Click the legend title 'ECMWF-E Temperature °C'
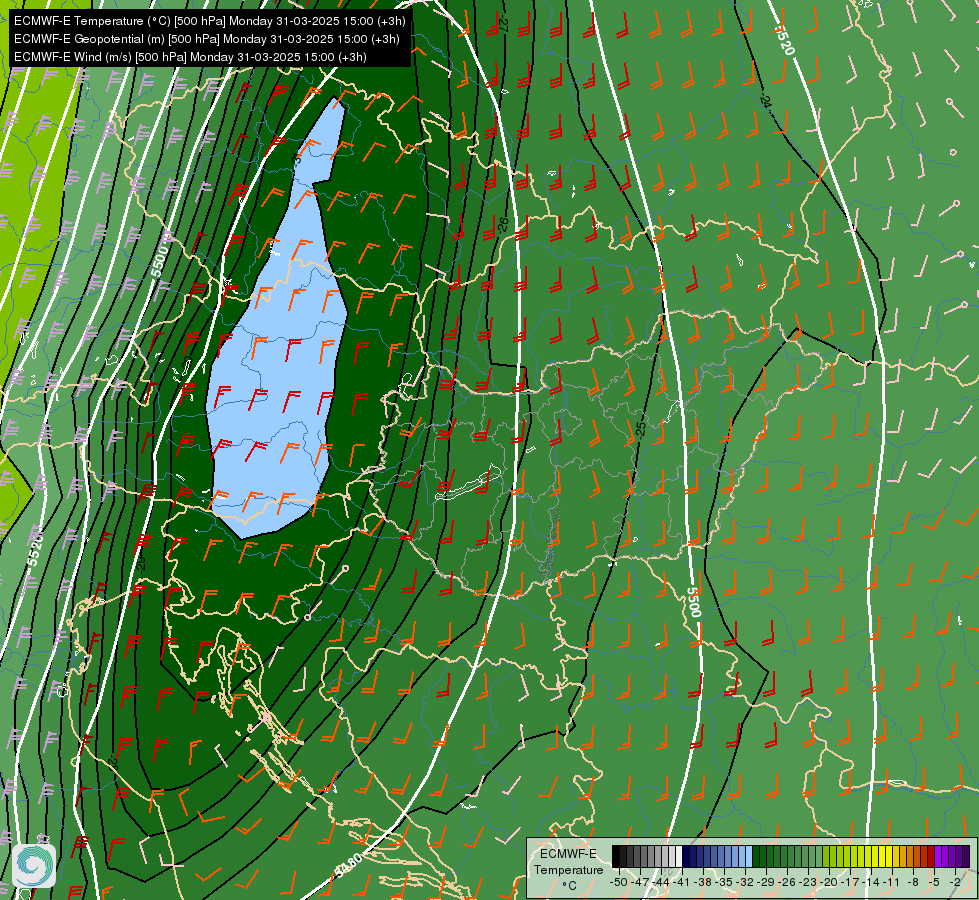Image resolution: width=979 pixels, height=900 pixels. pos(568,869)
